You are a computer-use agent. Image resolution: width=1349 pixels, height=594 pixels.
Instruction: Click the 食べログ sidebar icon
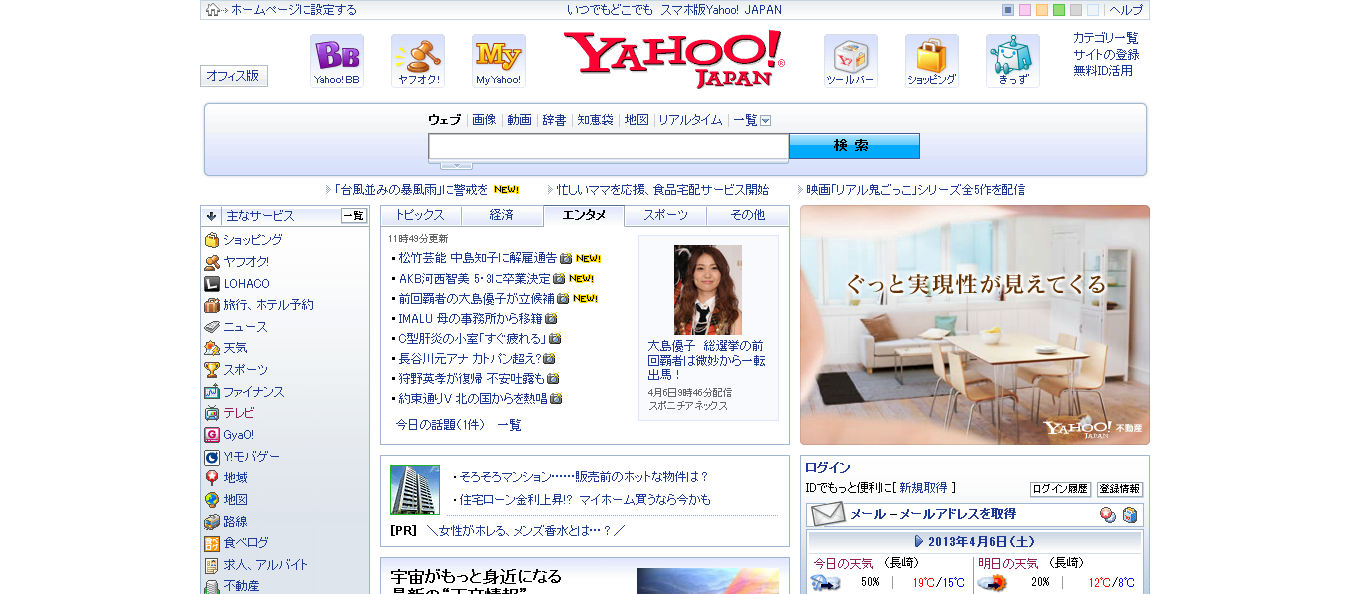coord(212,543)
